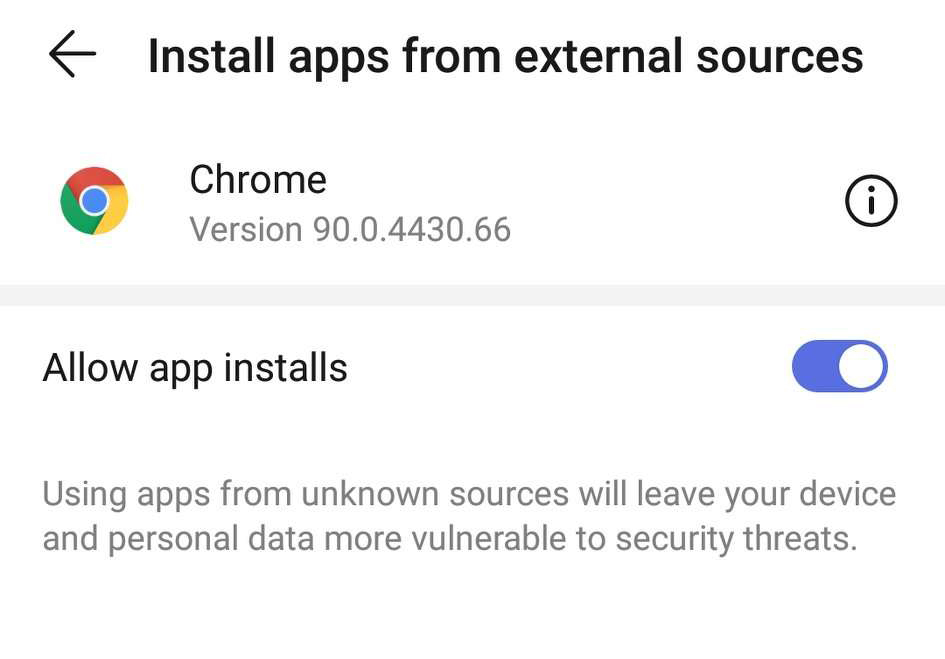Disable the Allow app installs switch
The width and height of the screenshot is (945, 659).
tap(839, 367)
